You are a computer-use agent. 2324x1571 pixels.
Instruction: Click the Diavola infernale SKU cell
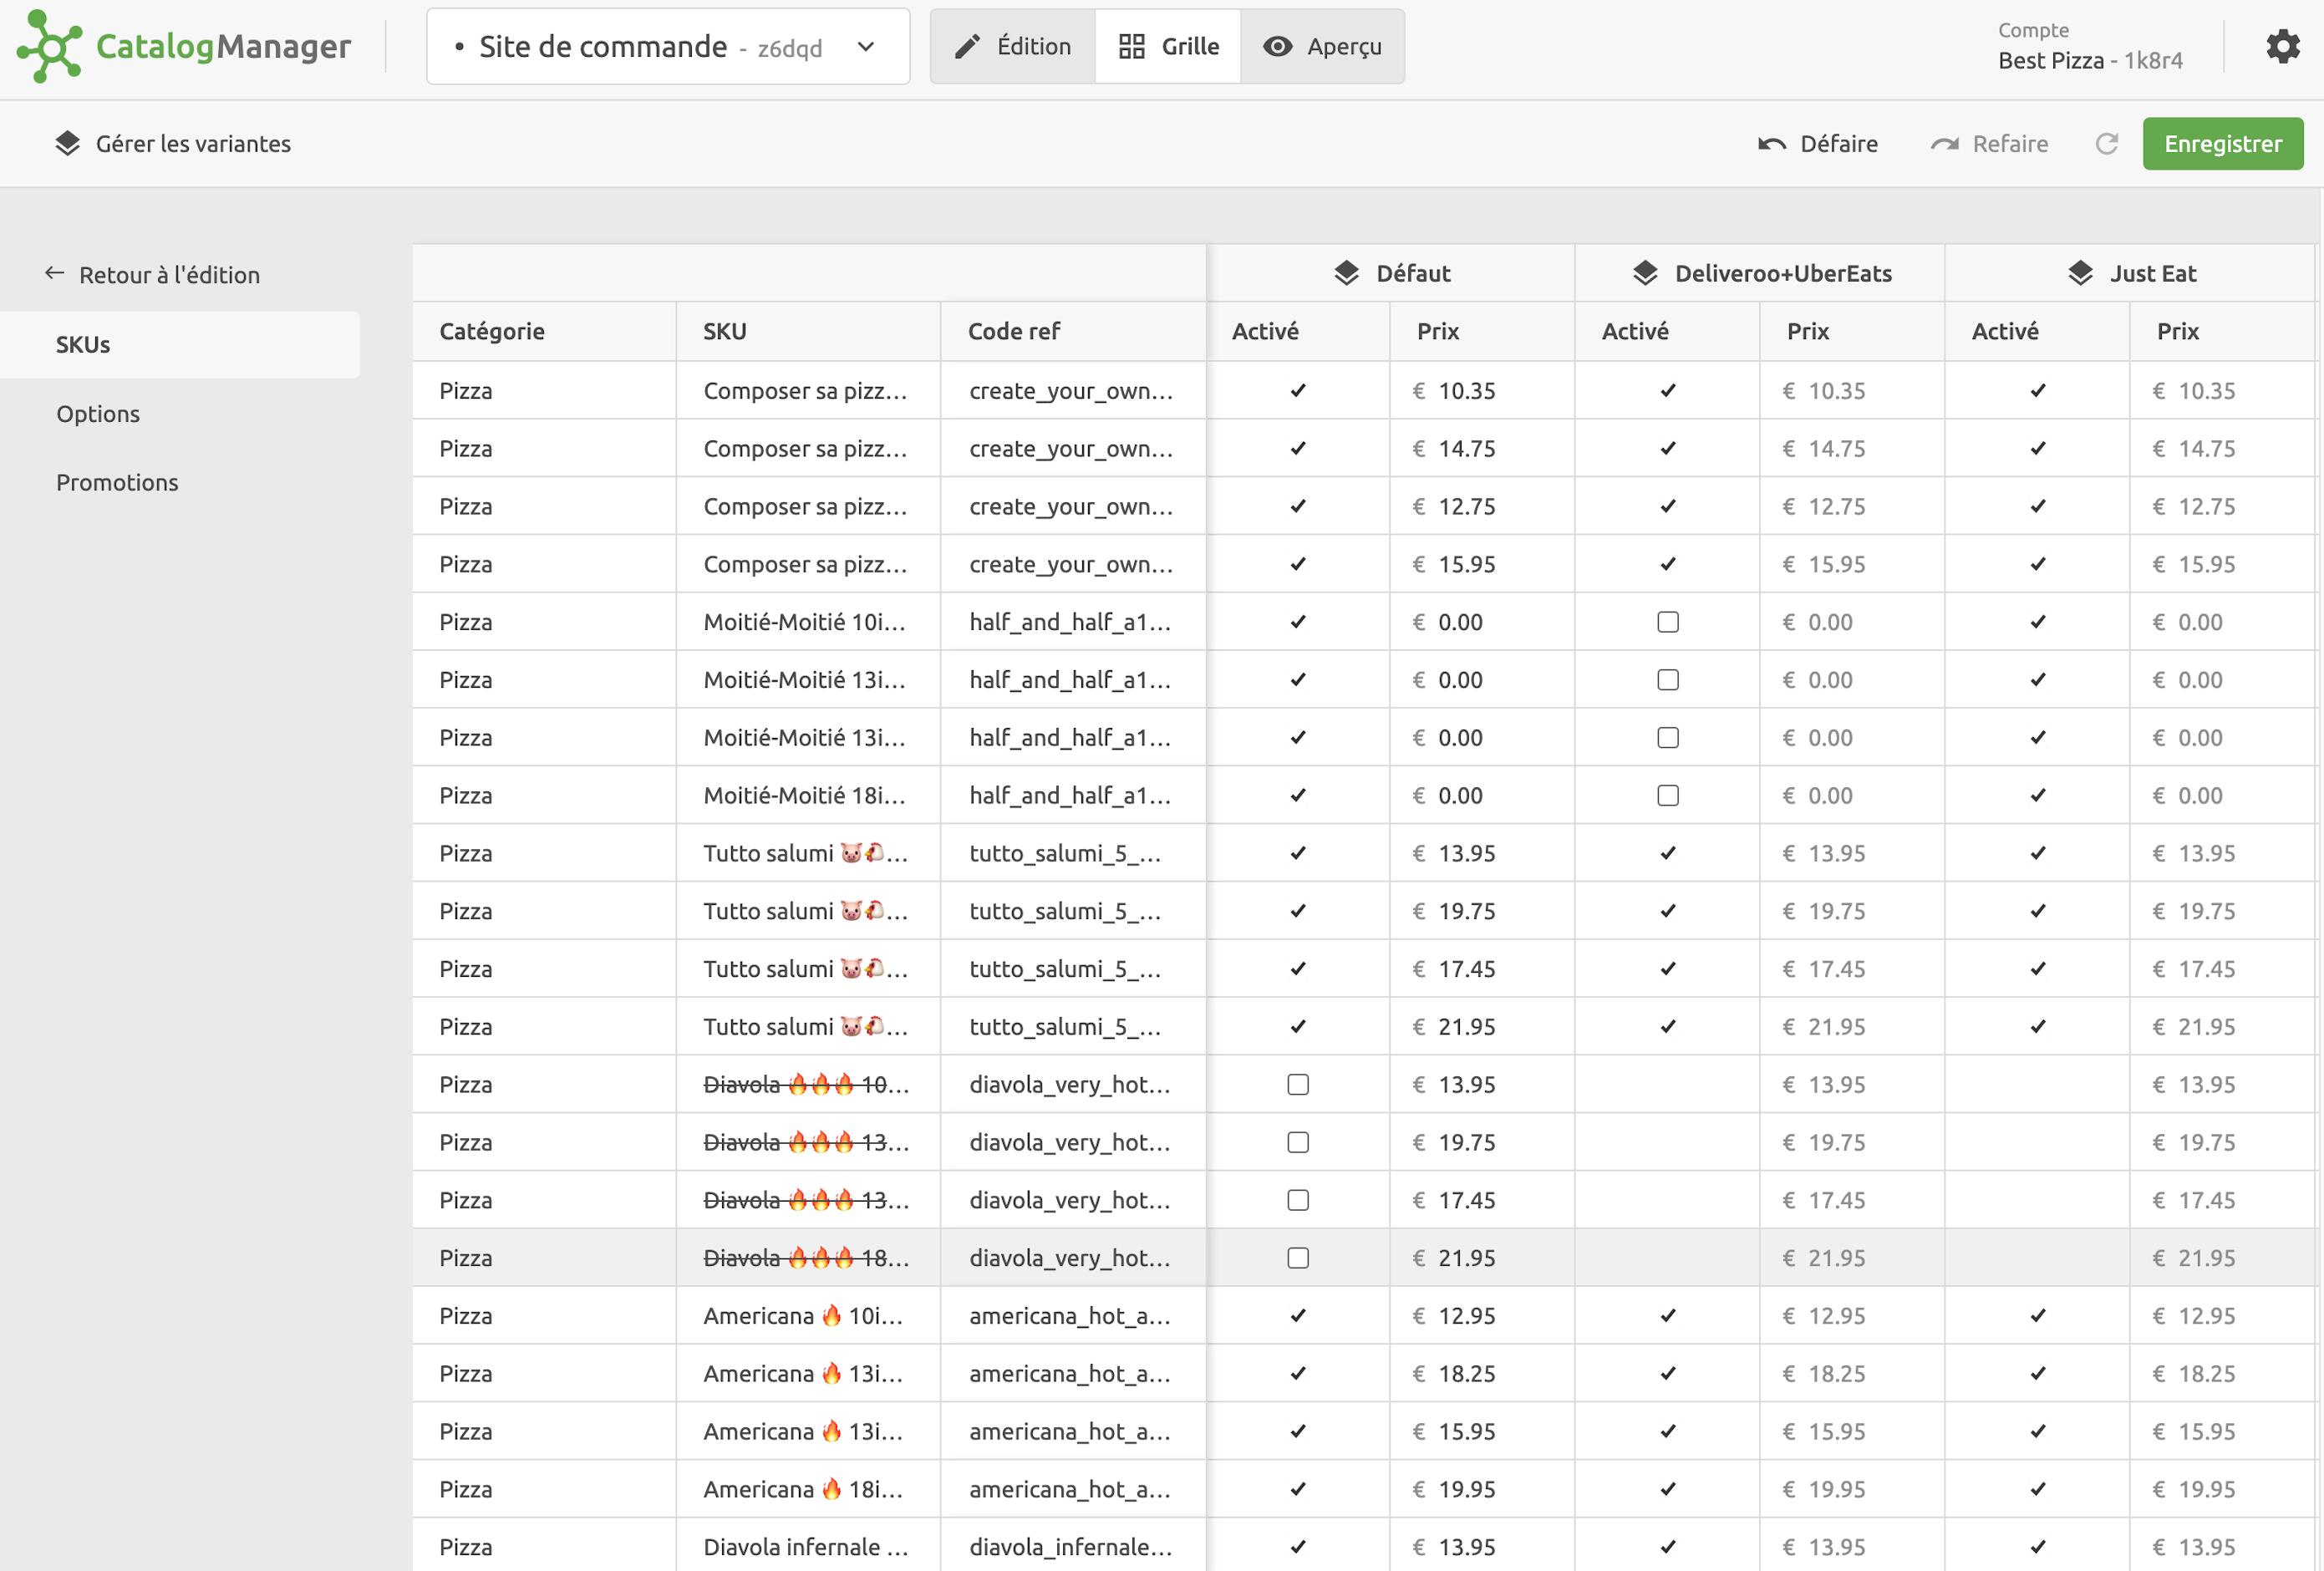[809, 1547]
